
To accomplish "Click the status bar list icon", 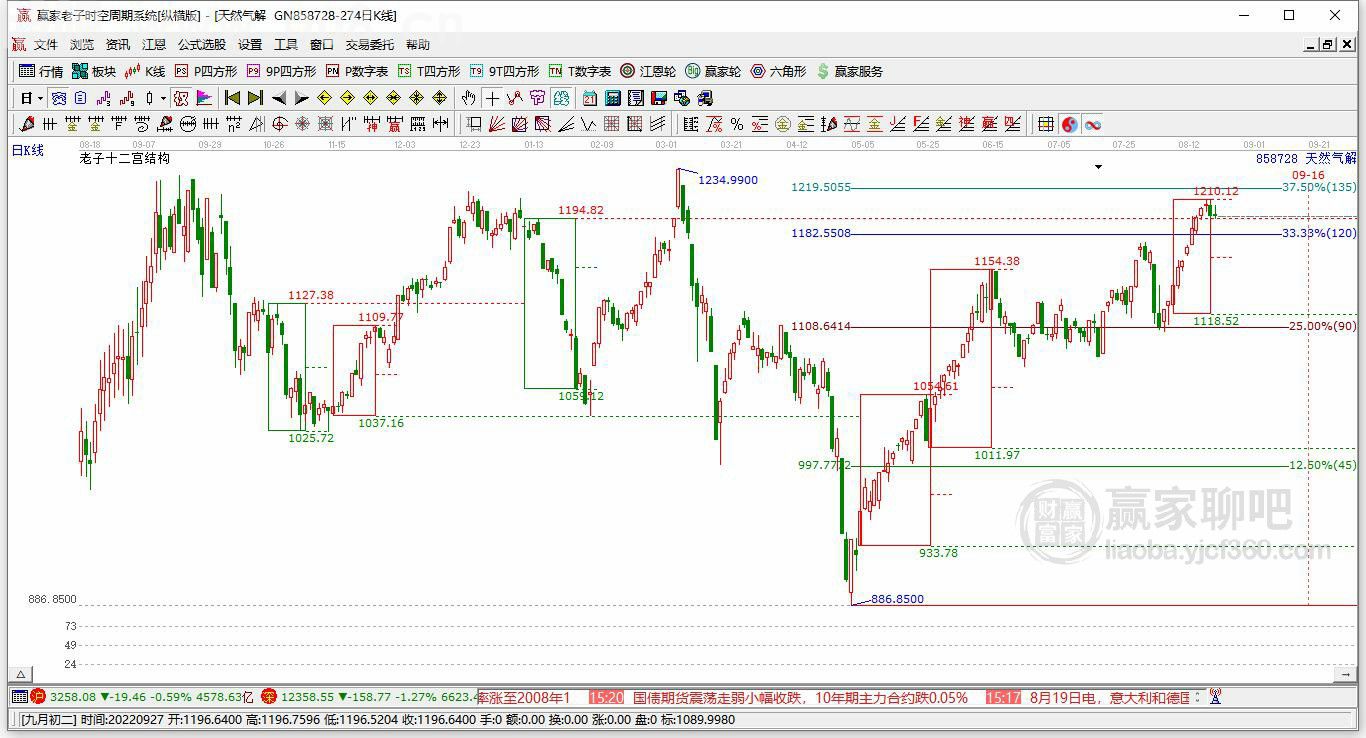I will [19, 697].
